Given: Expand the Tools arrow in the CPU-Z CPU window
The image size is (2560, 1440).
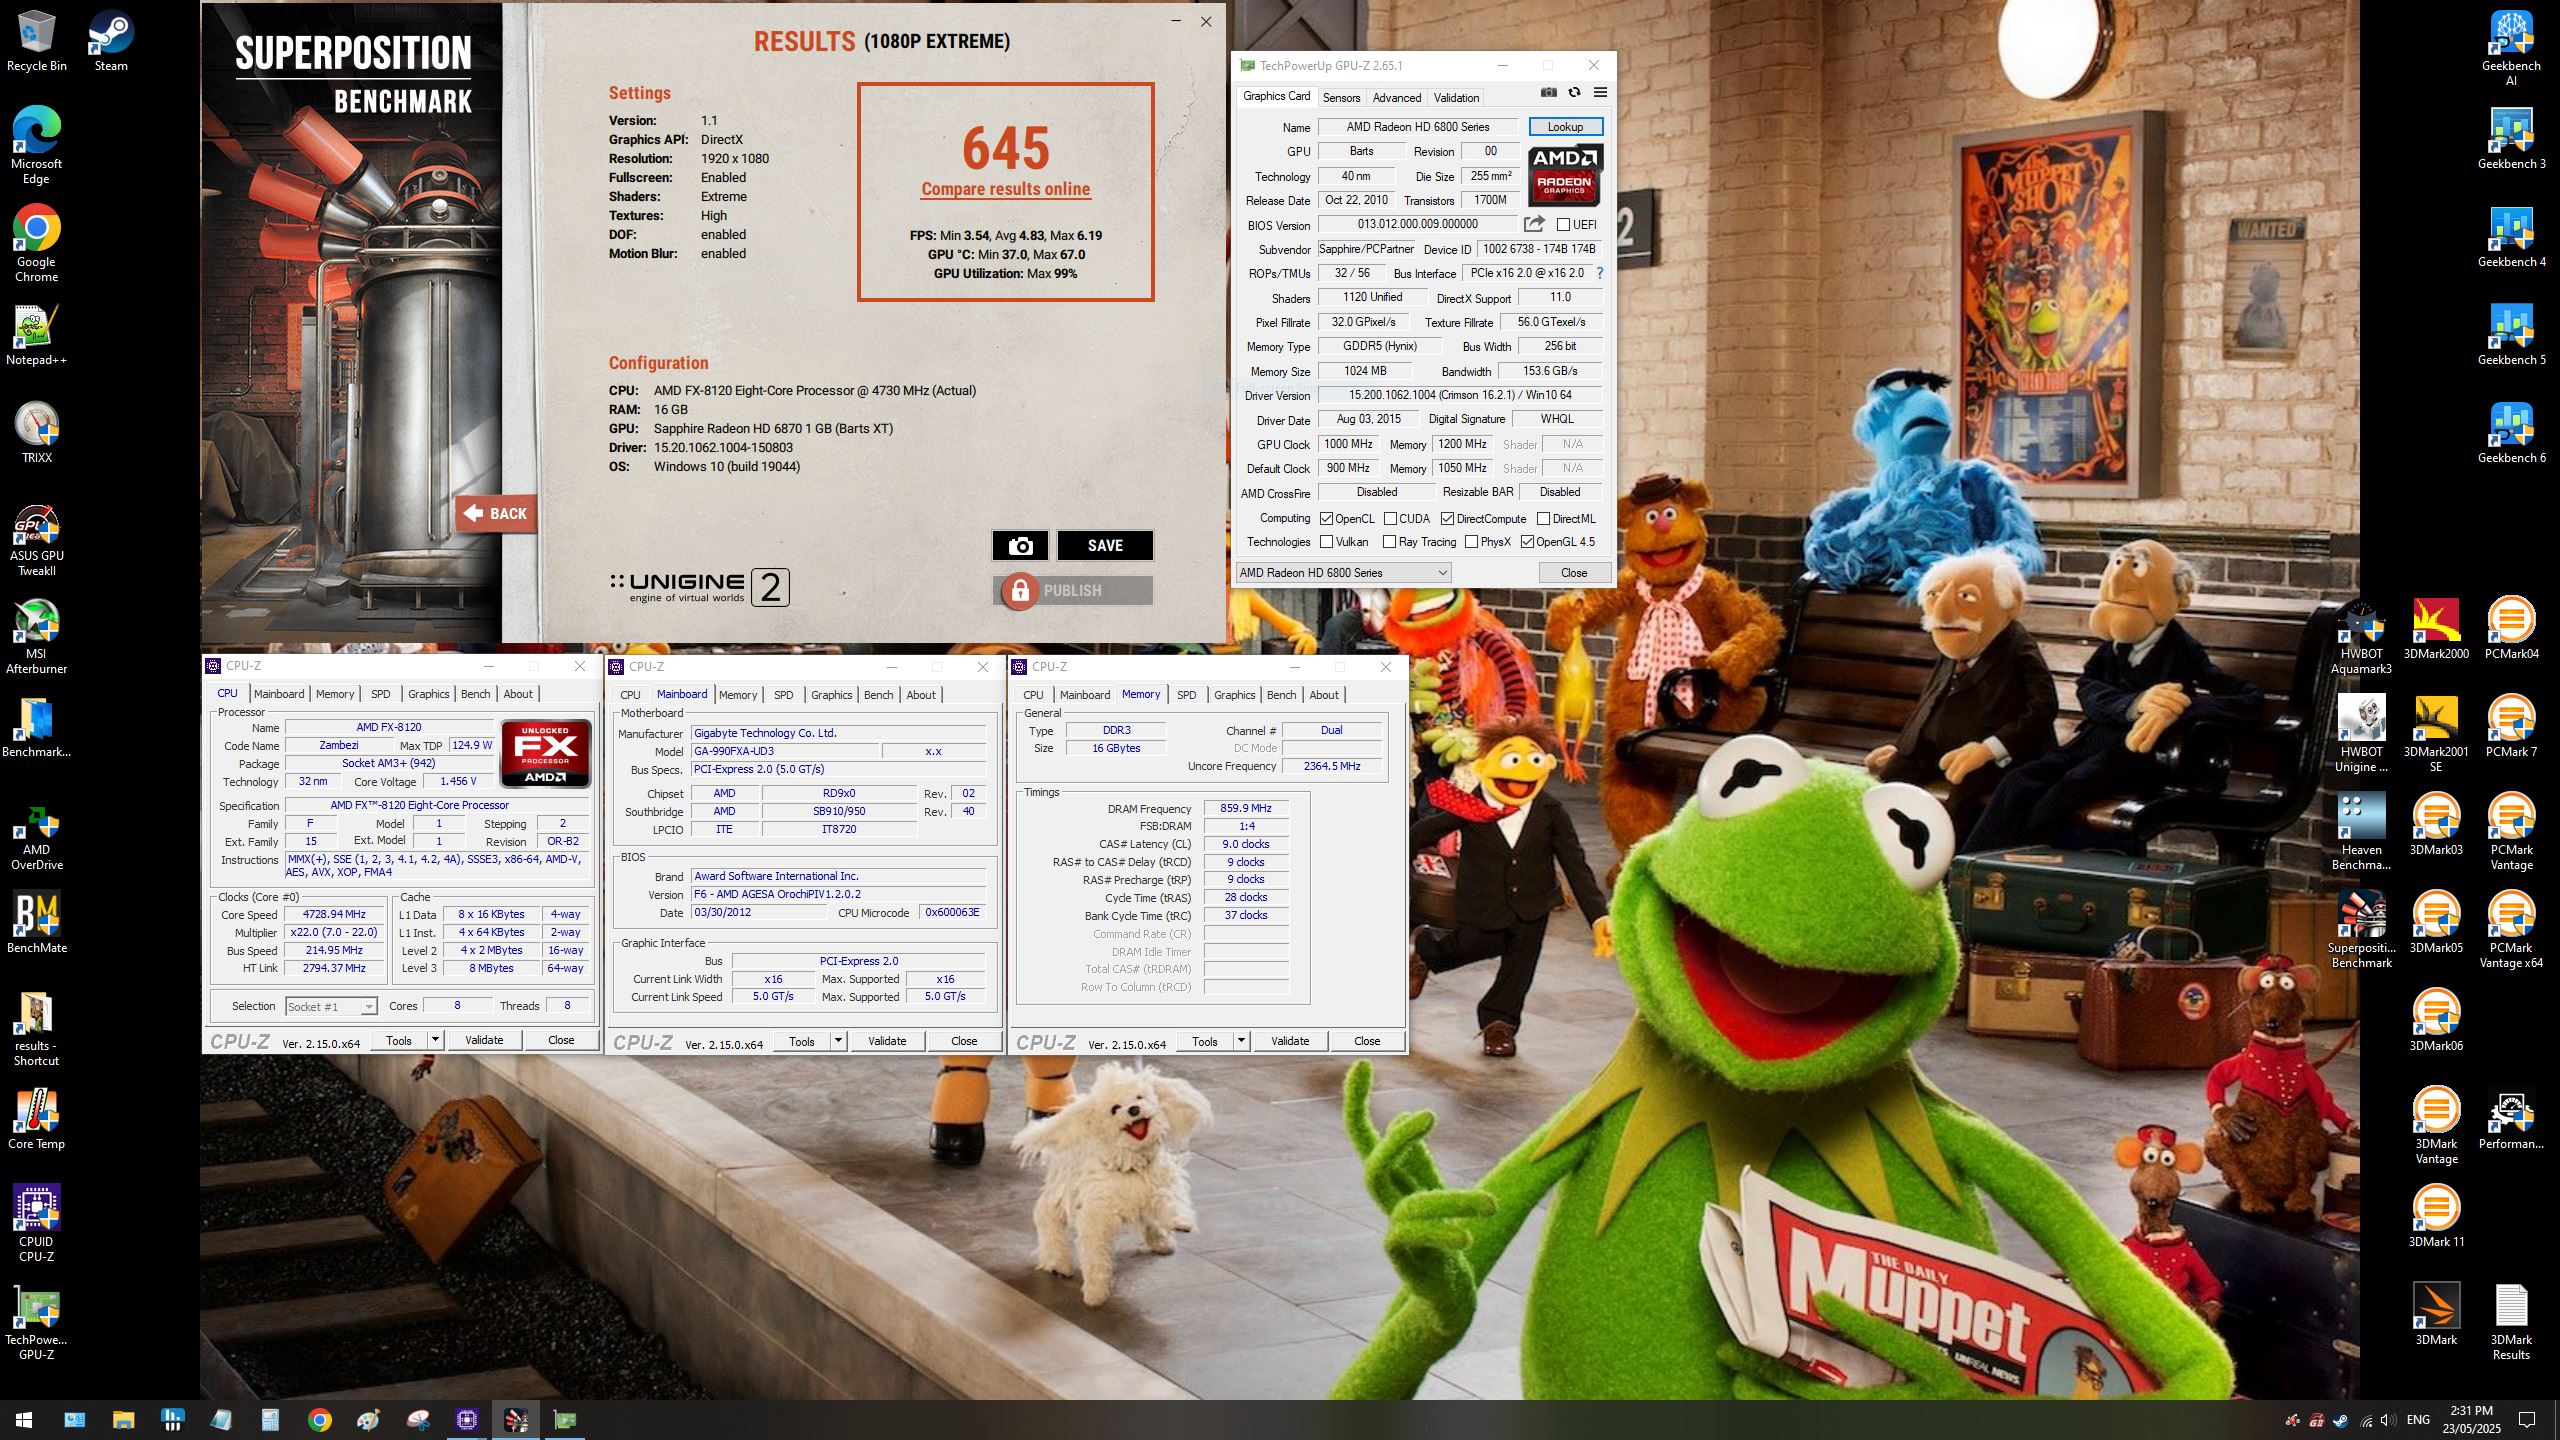Looking at the screenshot, I should (435, 1040).
